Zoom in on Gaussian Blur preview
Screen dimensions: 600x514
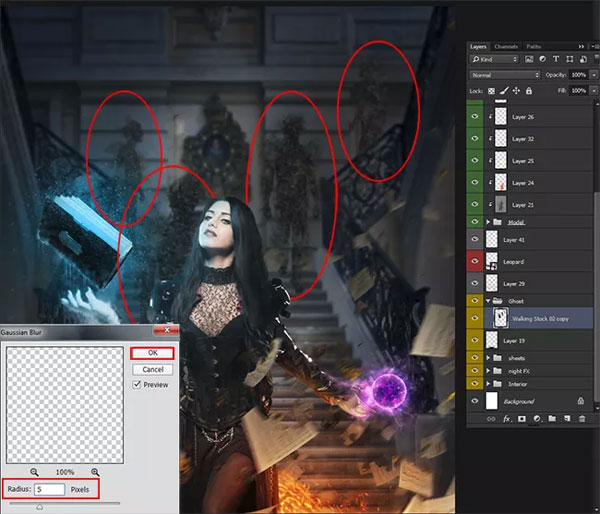coord(95,472)
